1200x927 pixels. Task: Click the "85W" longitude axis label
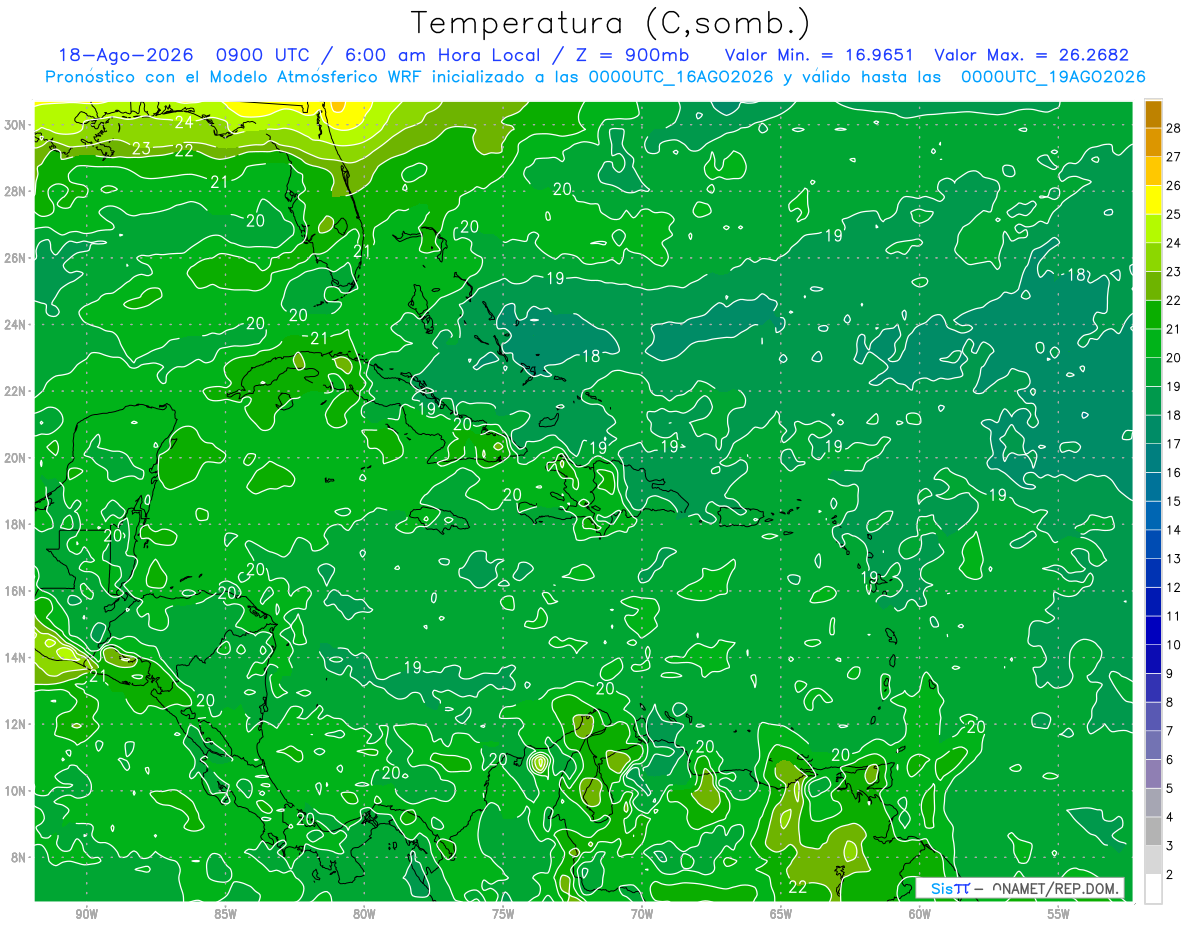(x=225, y=913)
